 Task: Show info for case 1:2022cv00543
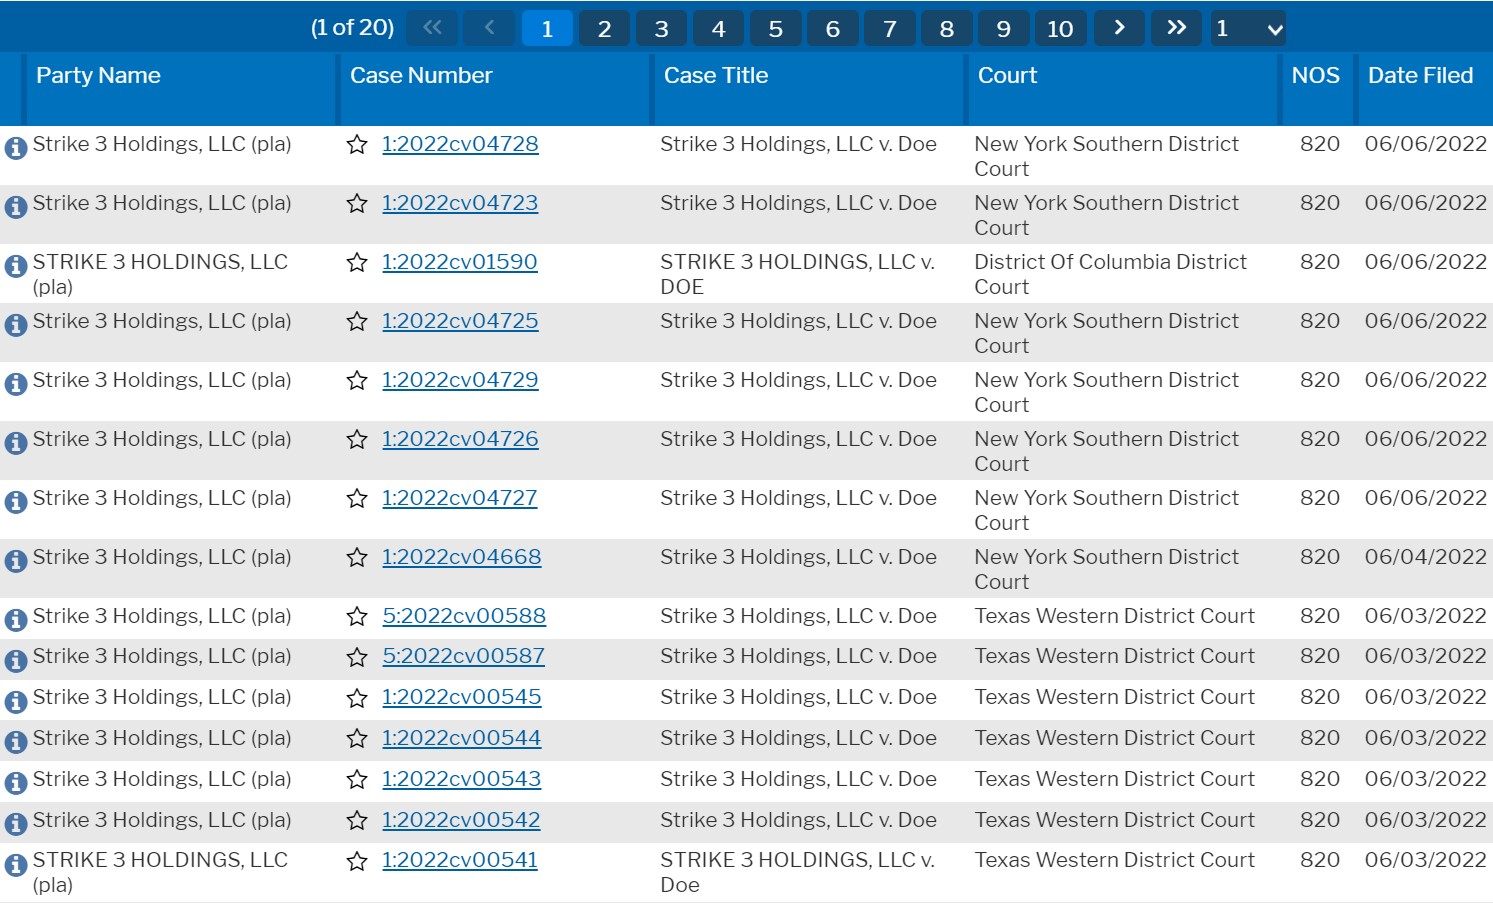[16, 783]
